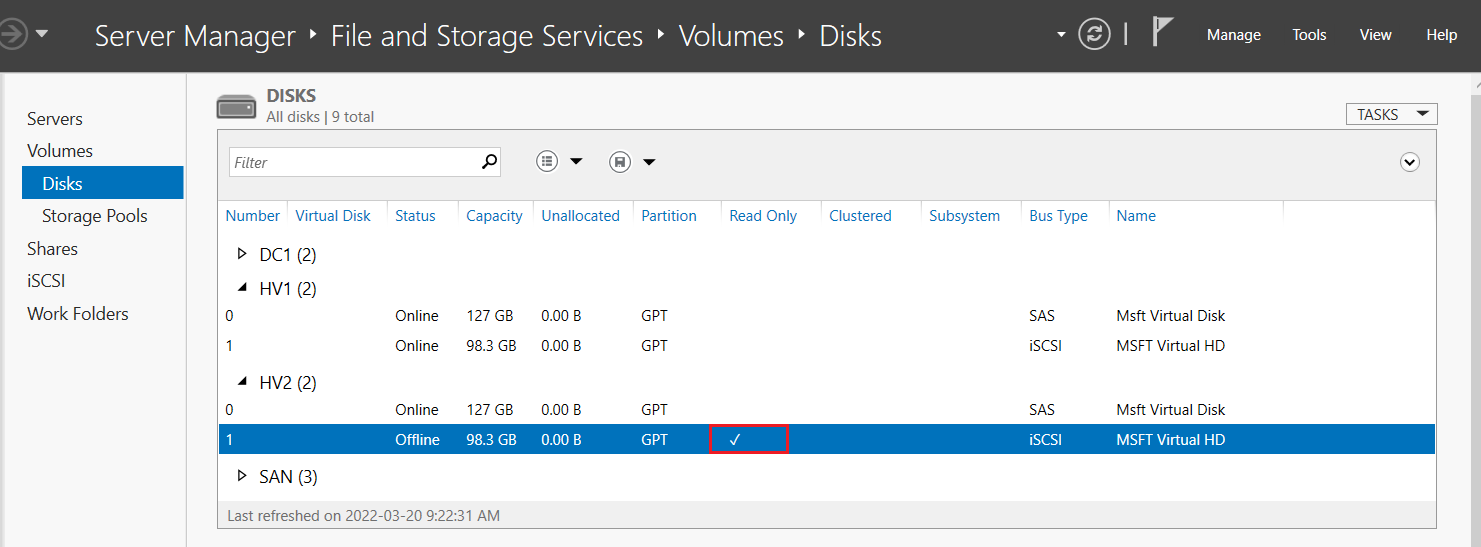Go to Storage Pools in sidebar

pyautogui.click(x=94, y=216)
